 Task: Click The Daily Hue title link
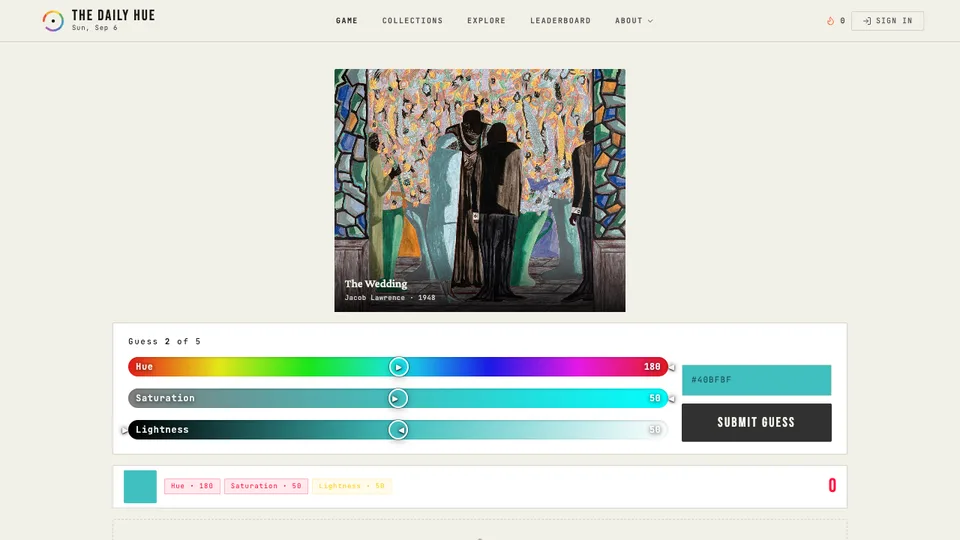[113, 15]
